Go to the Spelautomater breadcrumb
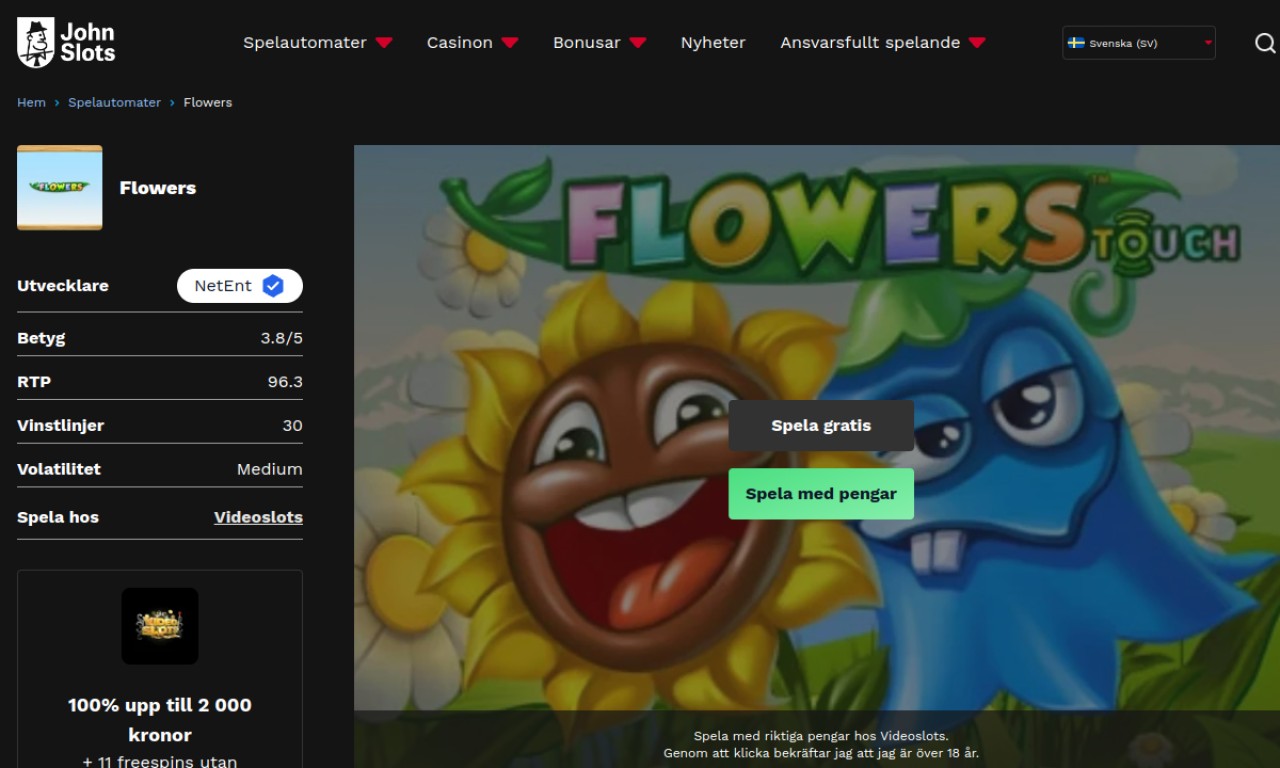This screenshot has width=1280, height=768. coord(114,103)
